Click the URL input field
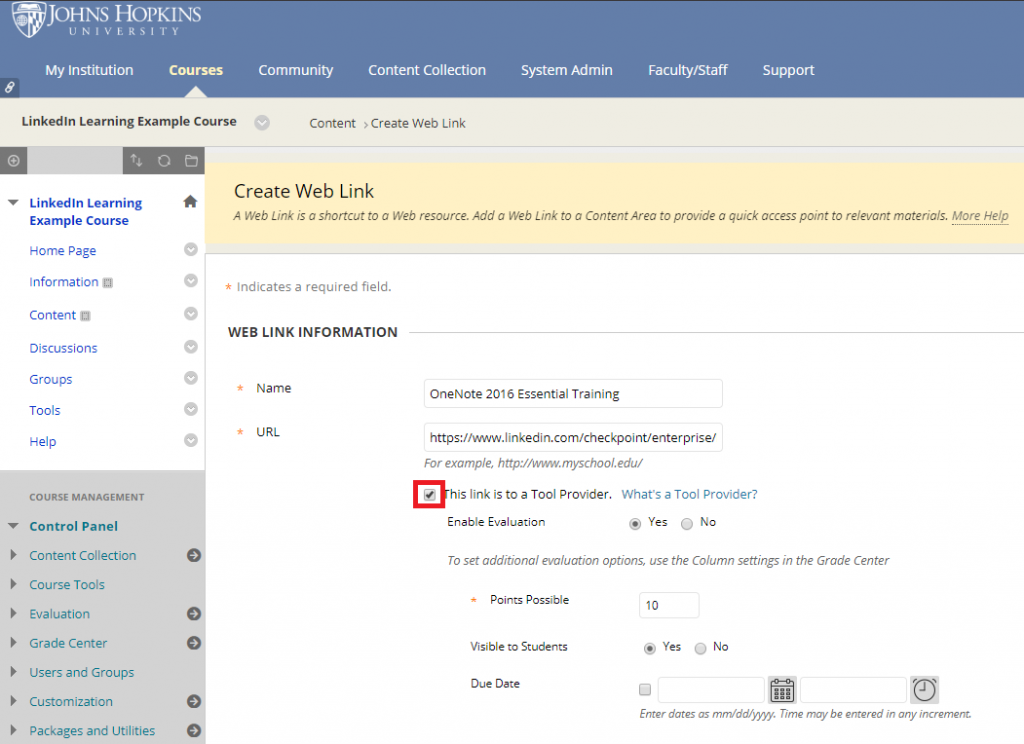 pyautogui.click(x=573, y=438)
